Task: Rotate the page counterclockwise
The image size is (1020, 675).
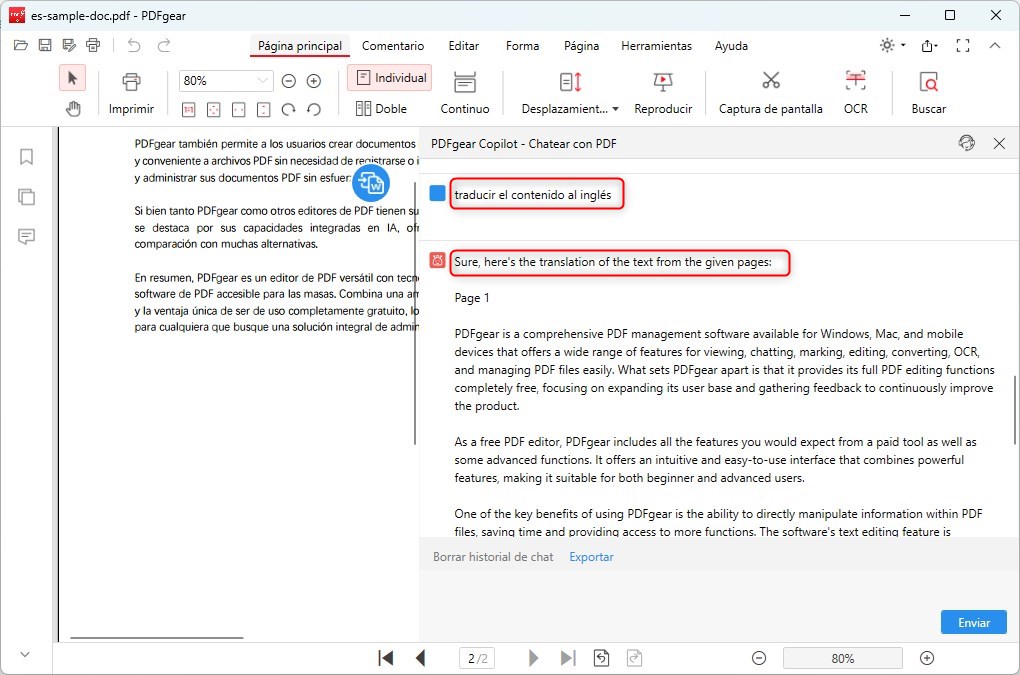Action: 314,109
